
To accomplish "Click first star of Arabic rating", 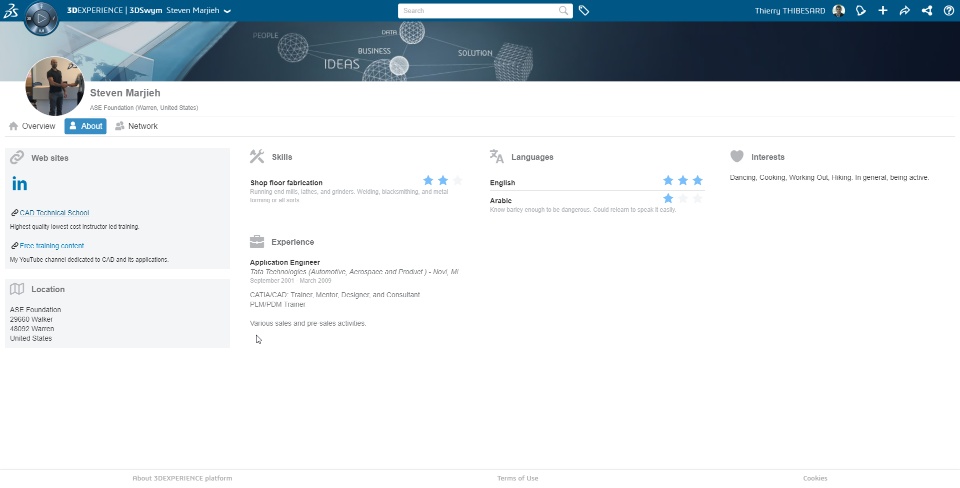I will click(x=668, y=198).
